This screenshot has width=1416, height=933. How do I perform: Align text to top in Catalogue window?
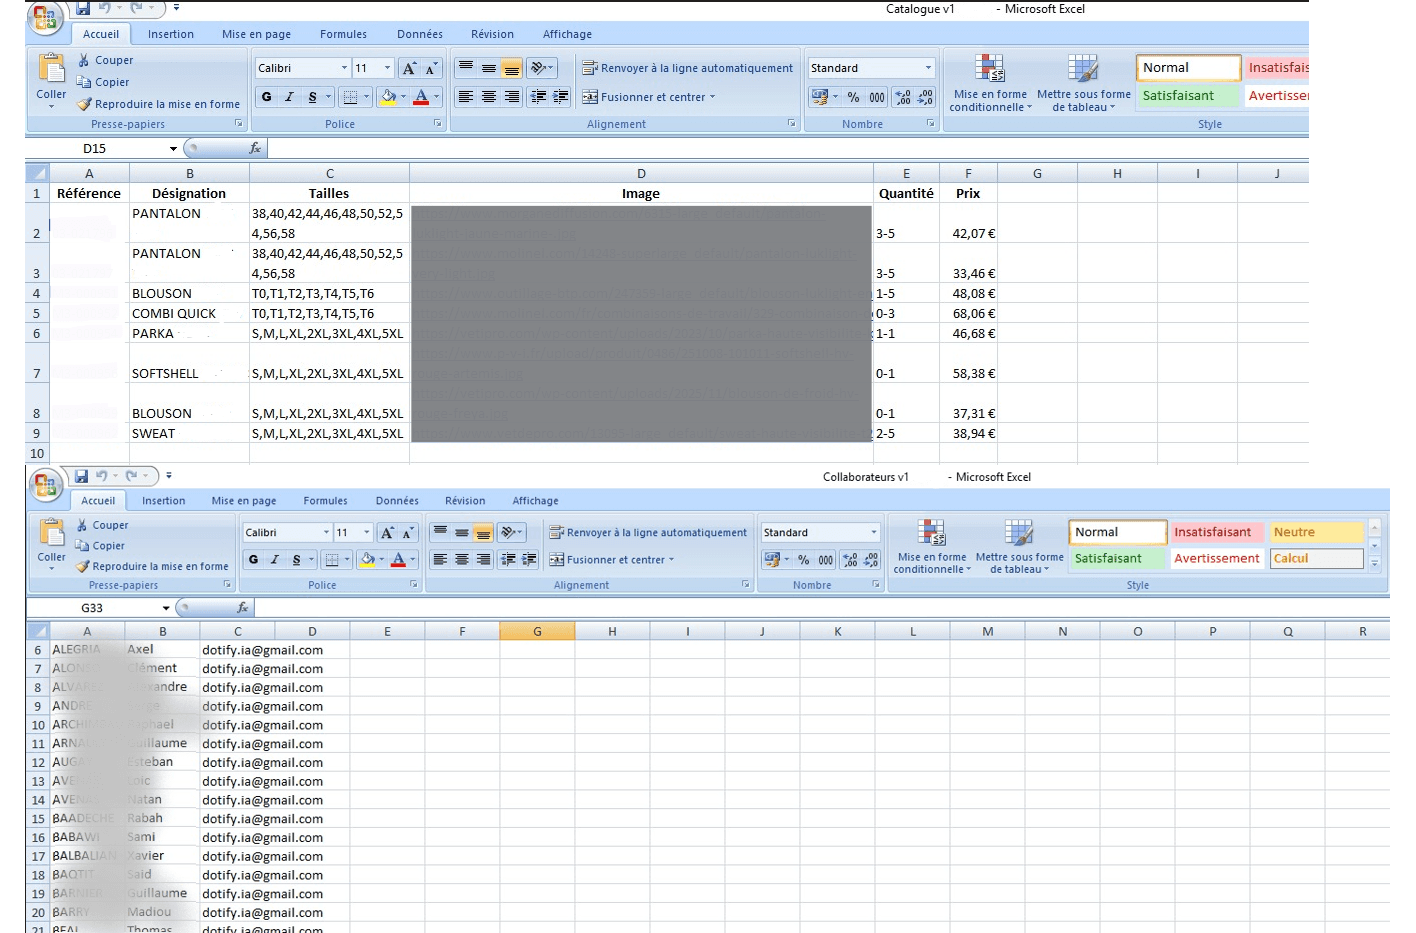(465, 68)
